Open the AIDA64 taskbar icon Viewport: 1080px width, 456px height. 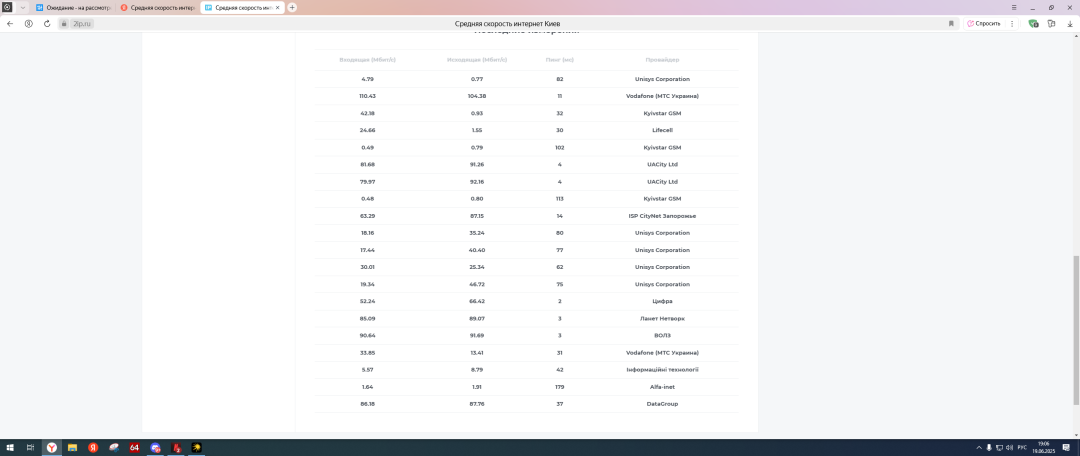click(134, 448)
